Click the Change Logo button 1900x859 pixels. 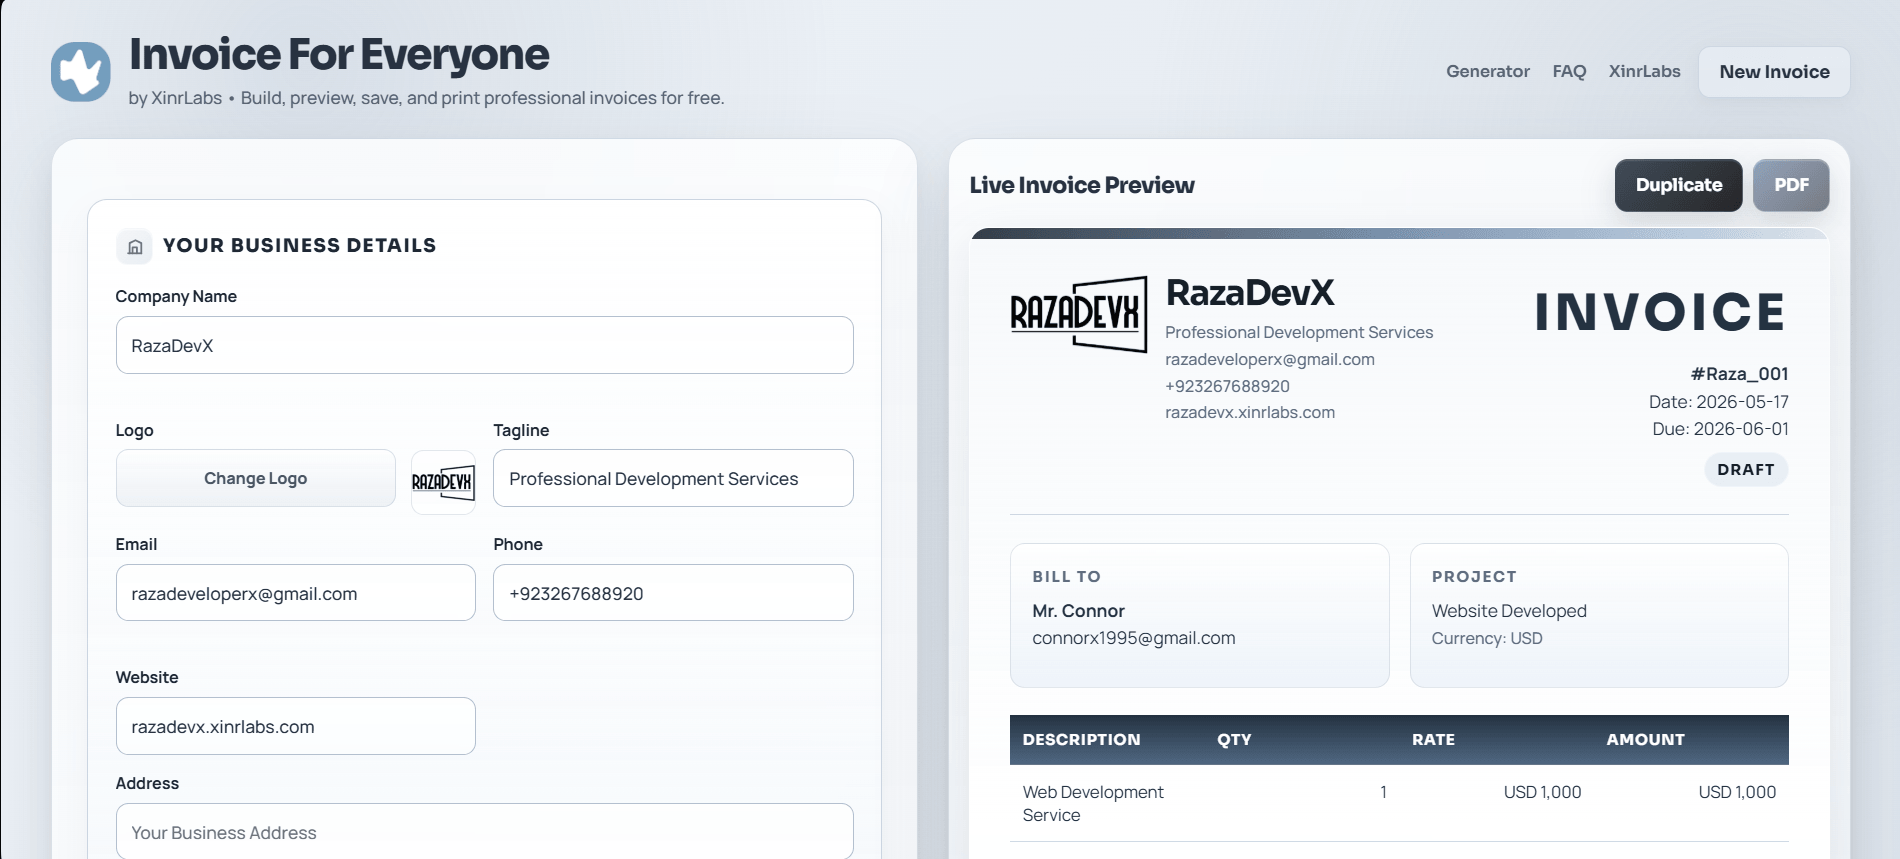pyautogui.click(x=255, y=478)
